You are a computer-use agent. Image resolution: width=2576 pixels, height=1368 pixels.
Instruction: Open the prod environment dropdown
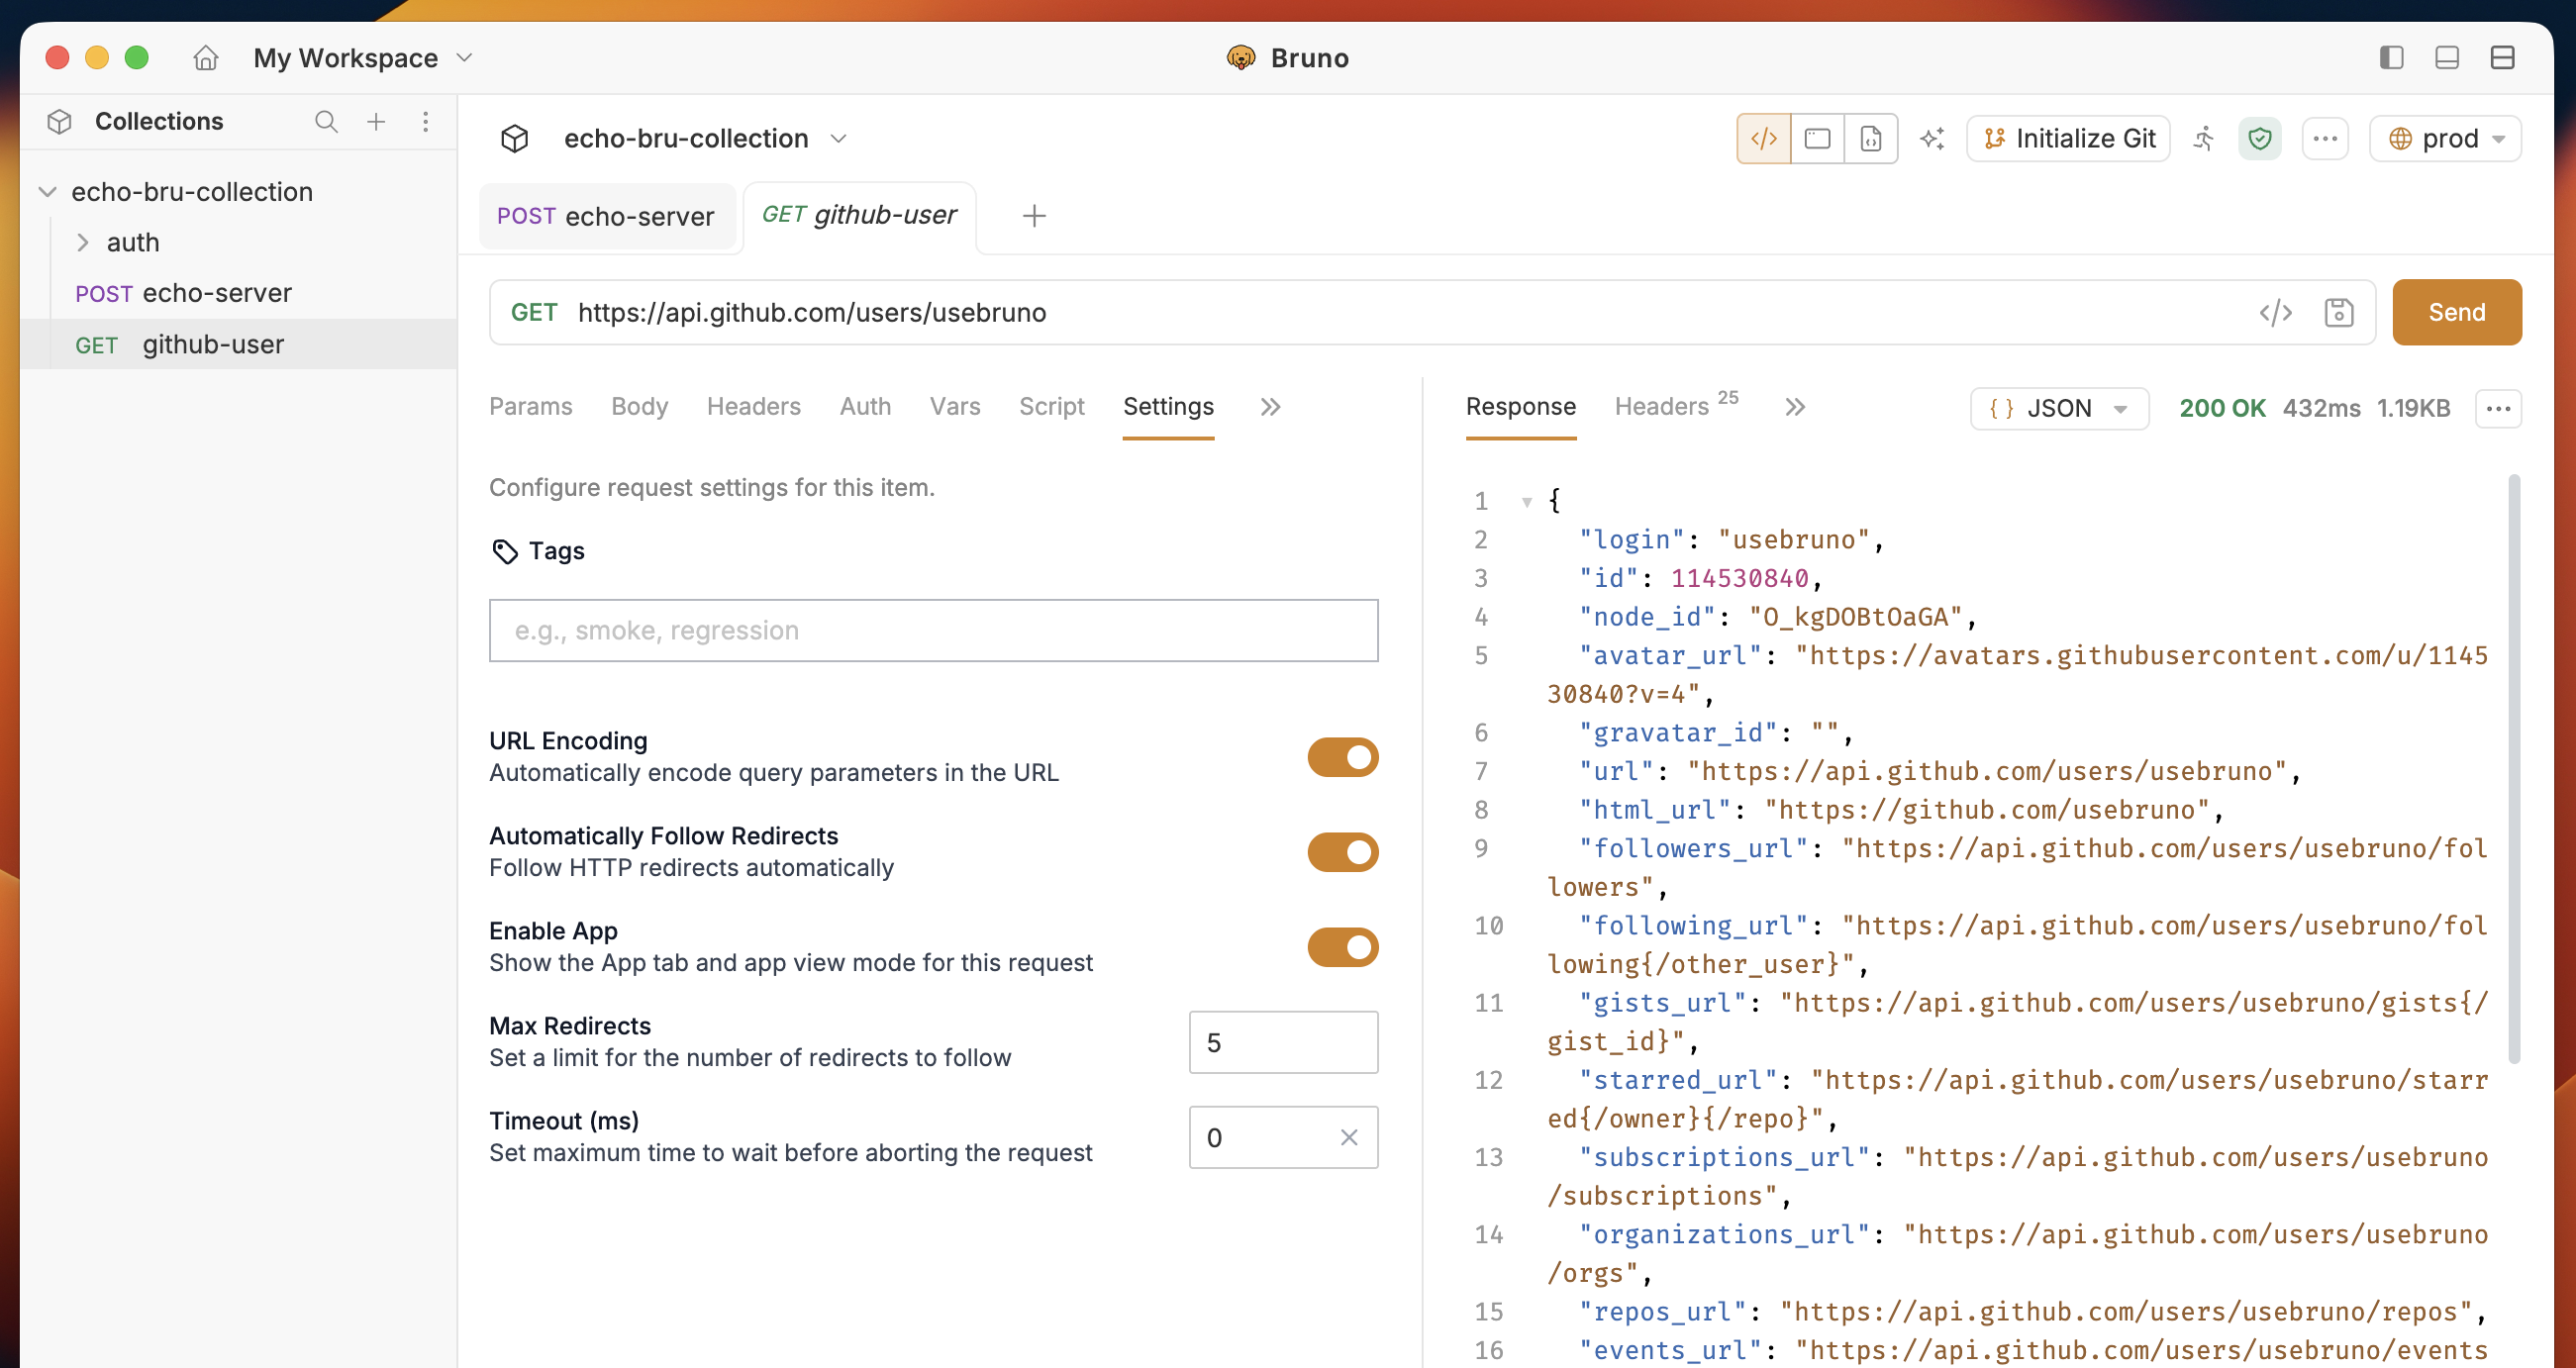2445,138
